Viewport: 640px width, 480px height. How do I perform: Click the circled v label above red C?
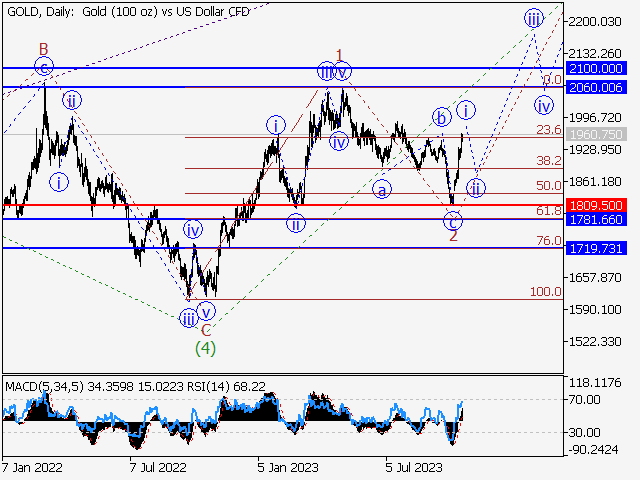click(x=206, y=312)
